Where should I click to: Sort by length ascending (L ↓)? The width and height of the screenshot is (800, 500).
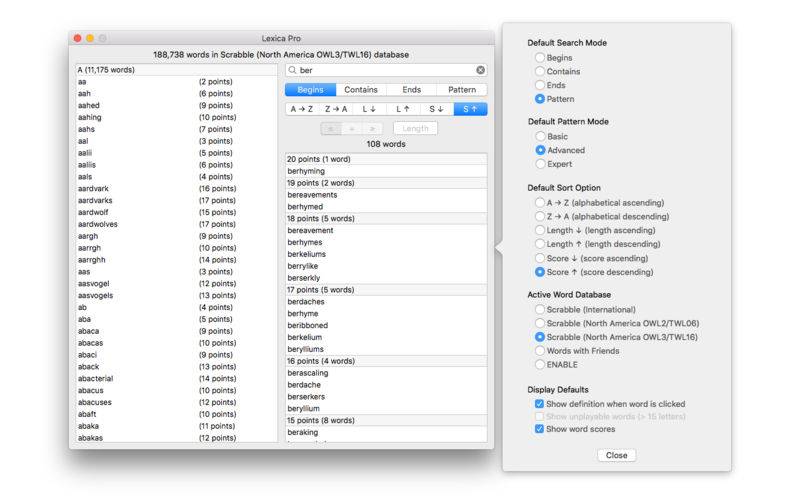coord(369,109)
